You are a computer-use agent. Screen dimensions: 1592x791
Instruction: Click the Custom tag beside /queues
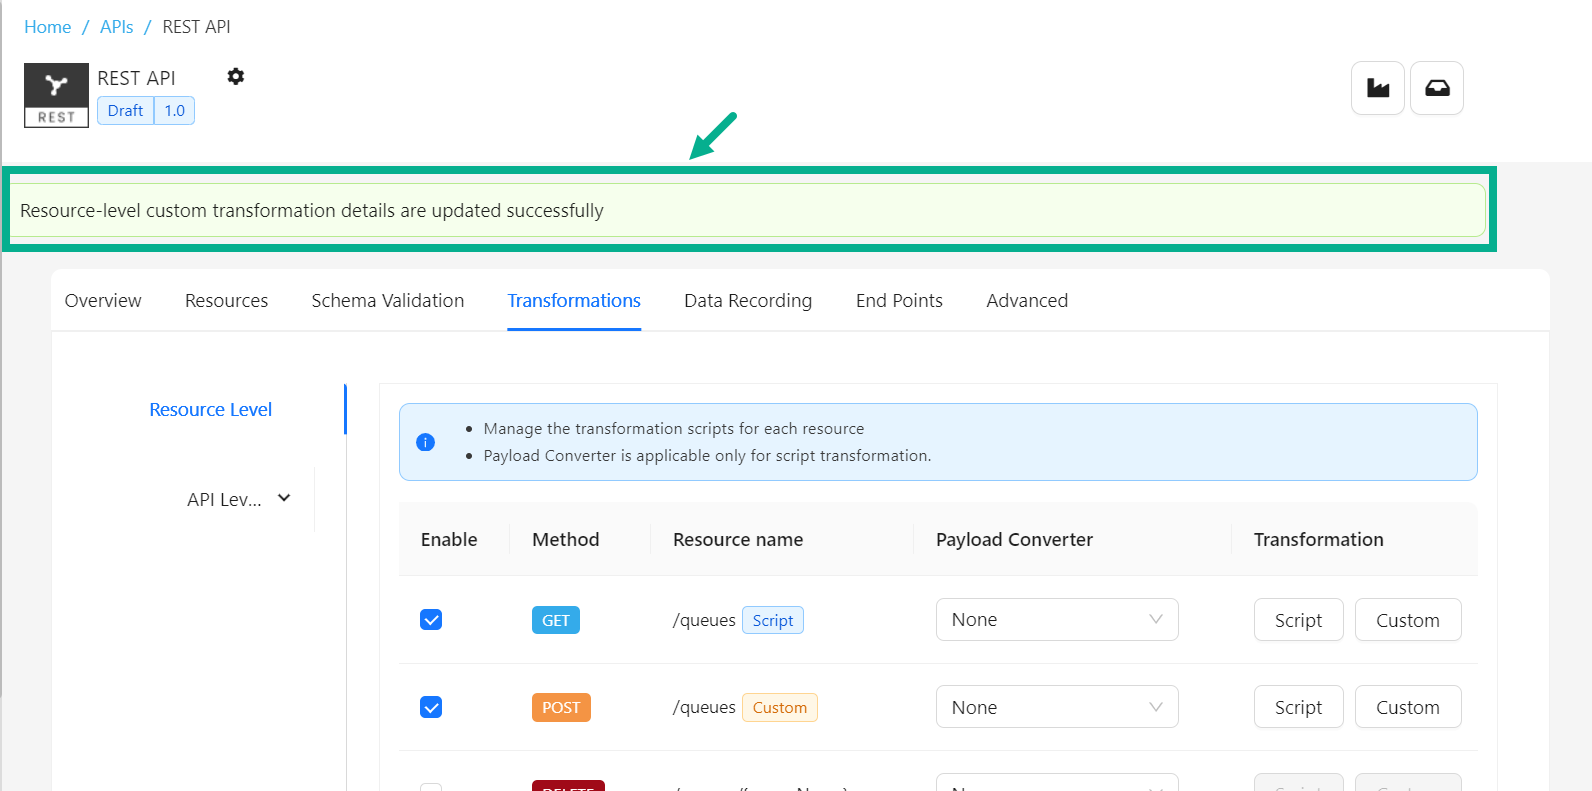(x=779, y=707)
